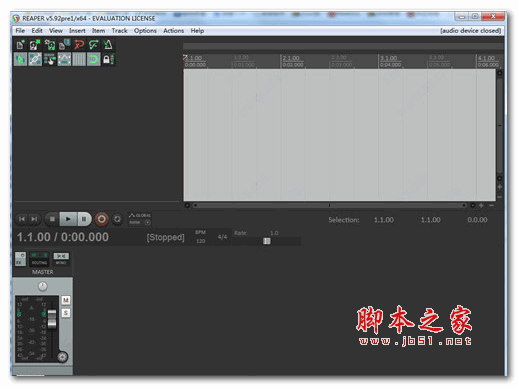Click the red Record button
The height and width of the screenshot is (387, 518).
(x=102, y=219)
